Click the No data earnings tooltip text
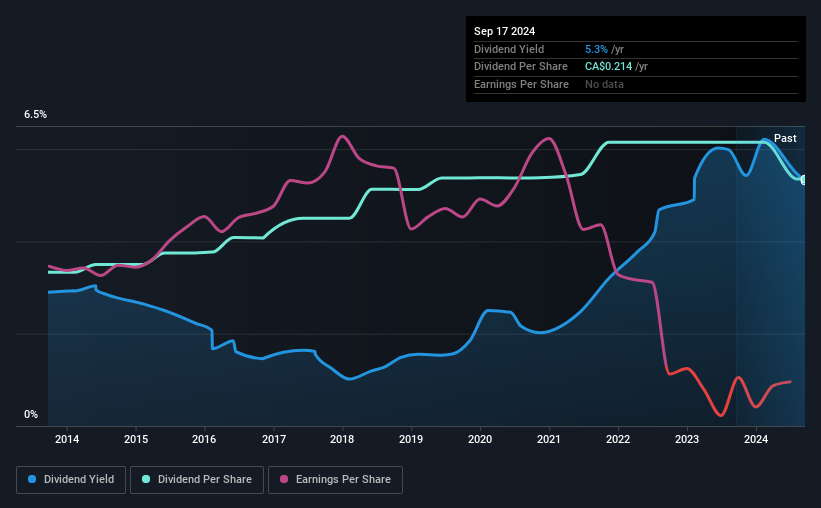Viewport: 821px width, 508px height. [x=605, y=84]
